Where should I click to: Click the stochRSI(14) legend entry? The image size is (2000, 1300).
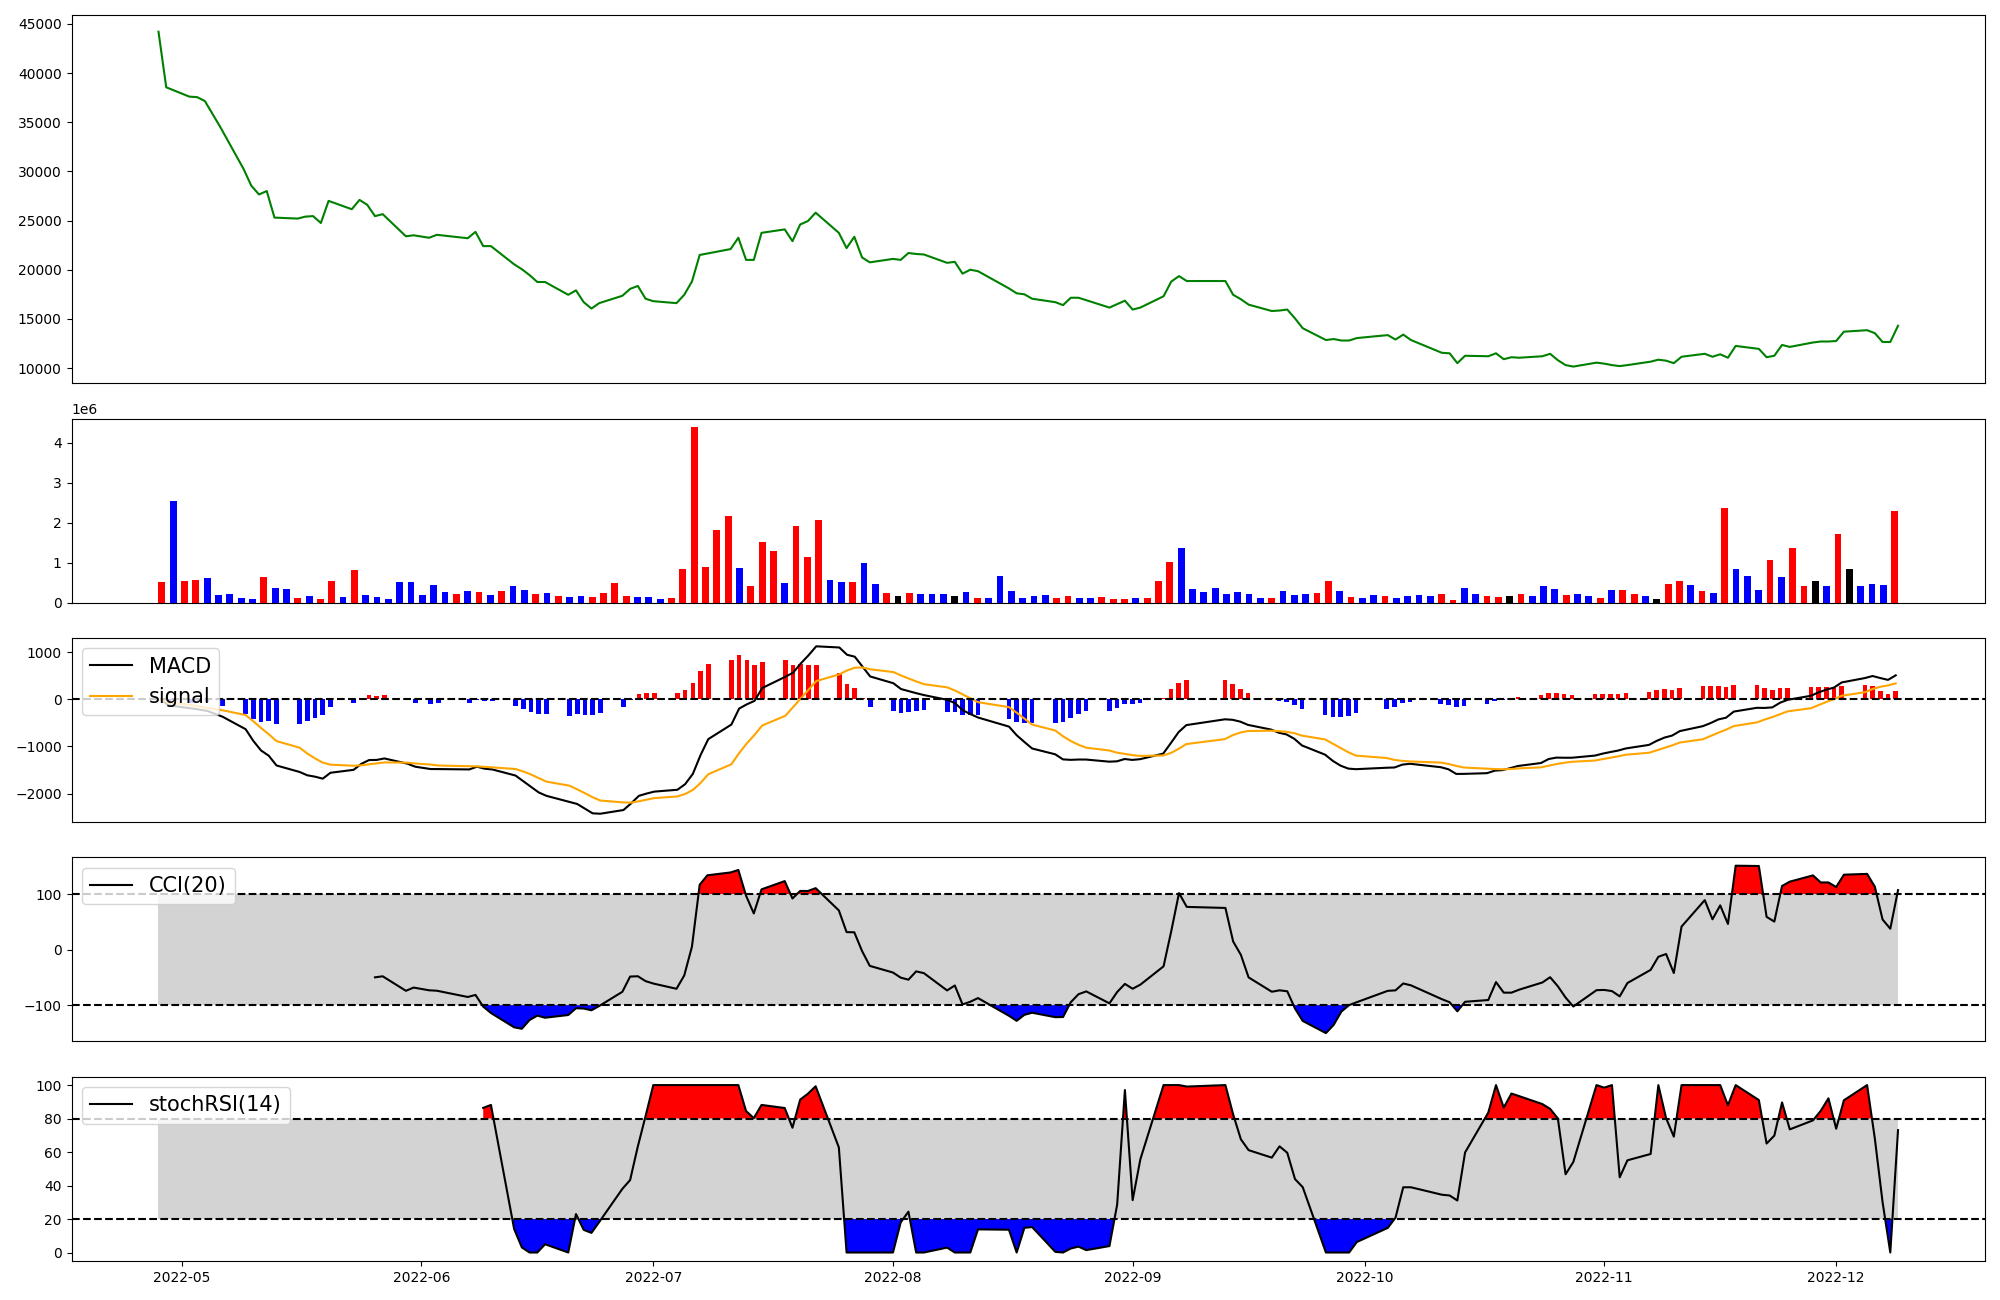pos(213,1104)
